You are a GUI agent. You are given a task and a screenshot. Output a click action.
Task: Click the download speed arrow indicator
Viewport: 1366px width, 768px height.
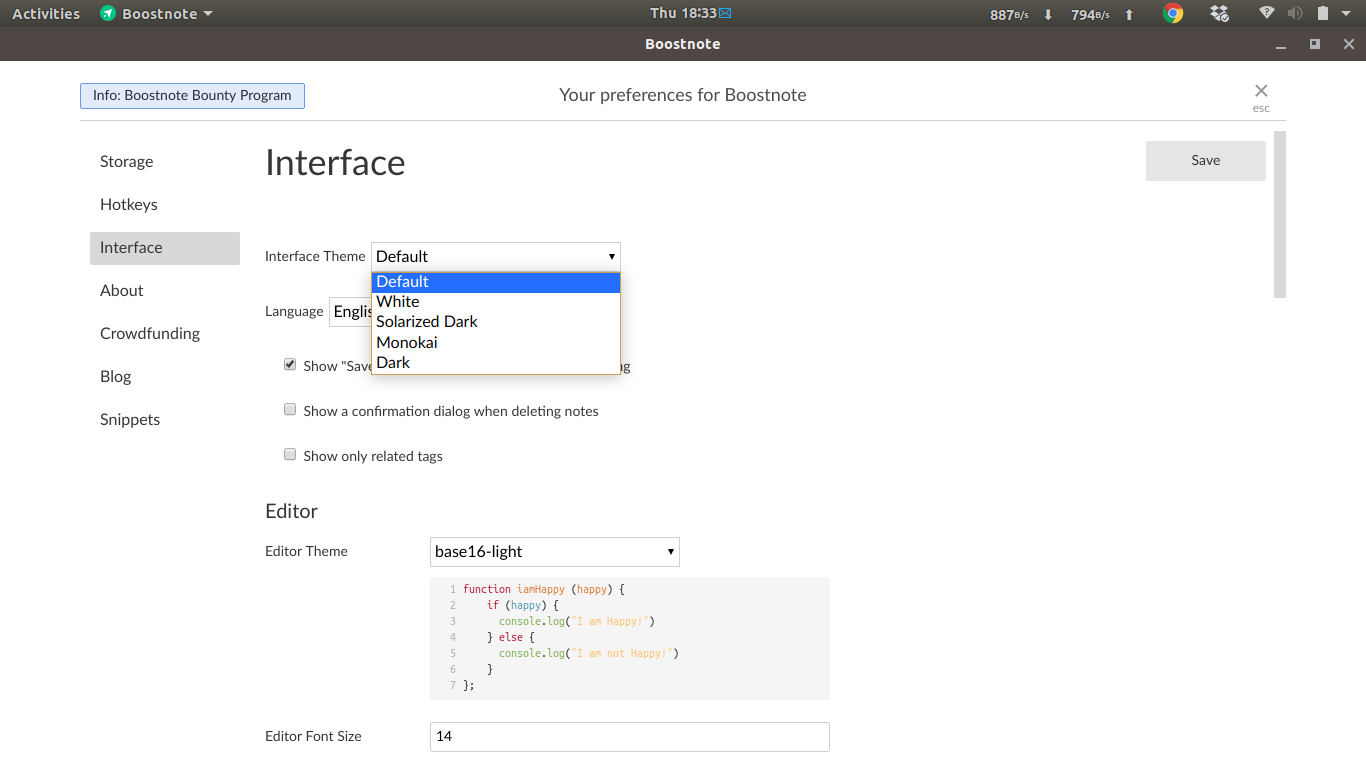tap(1048, 14)
